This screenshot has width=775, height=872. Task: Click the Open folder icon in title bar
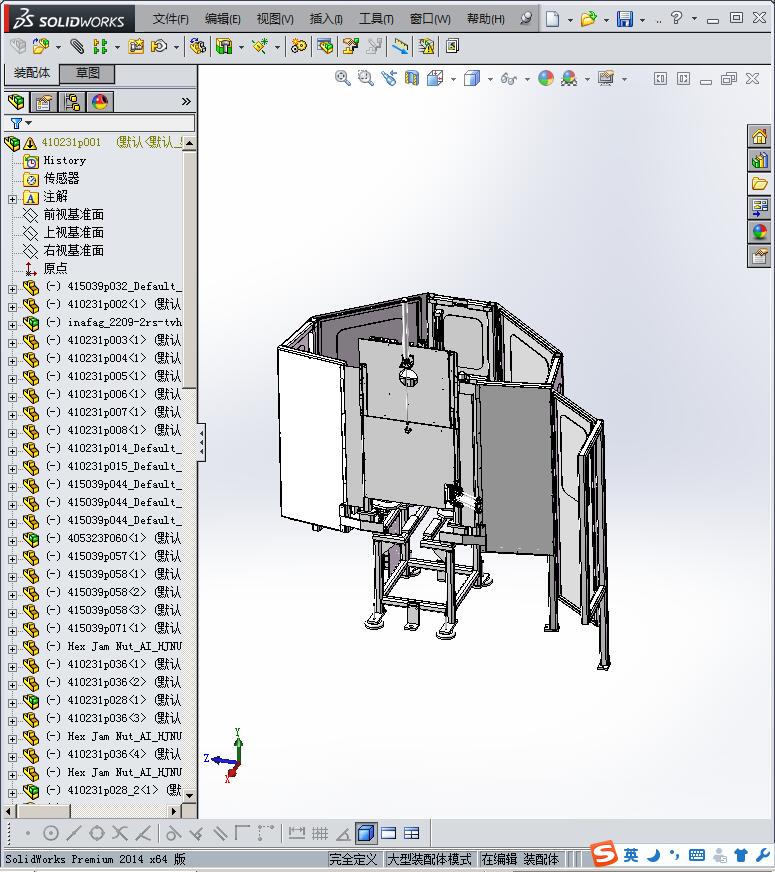tap(588, 19)
